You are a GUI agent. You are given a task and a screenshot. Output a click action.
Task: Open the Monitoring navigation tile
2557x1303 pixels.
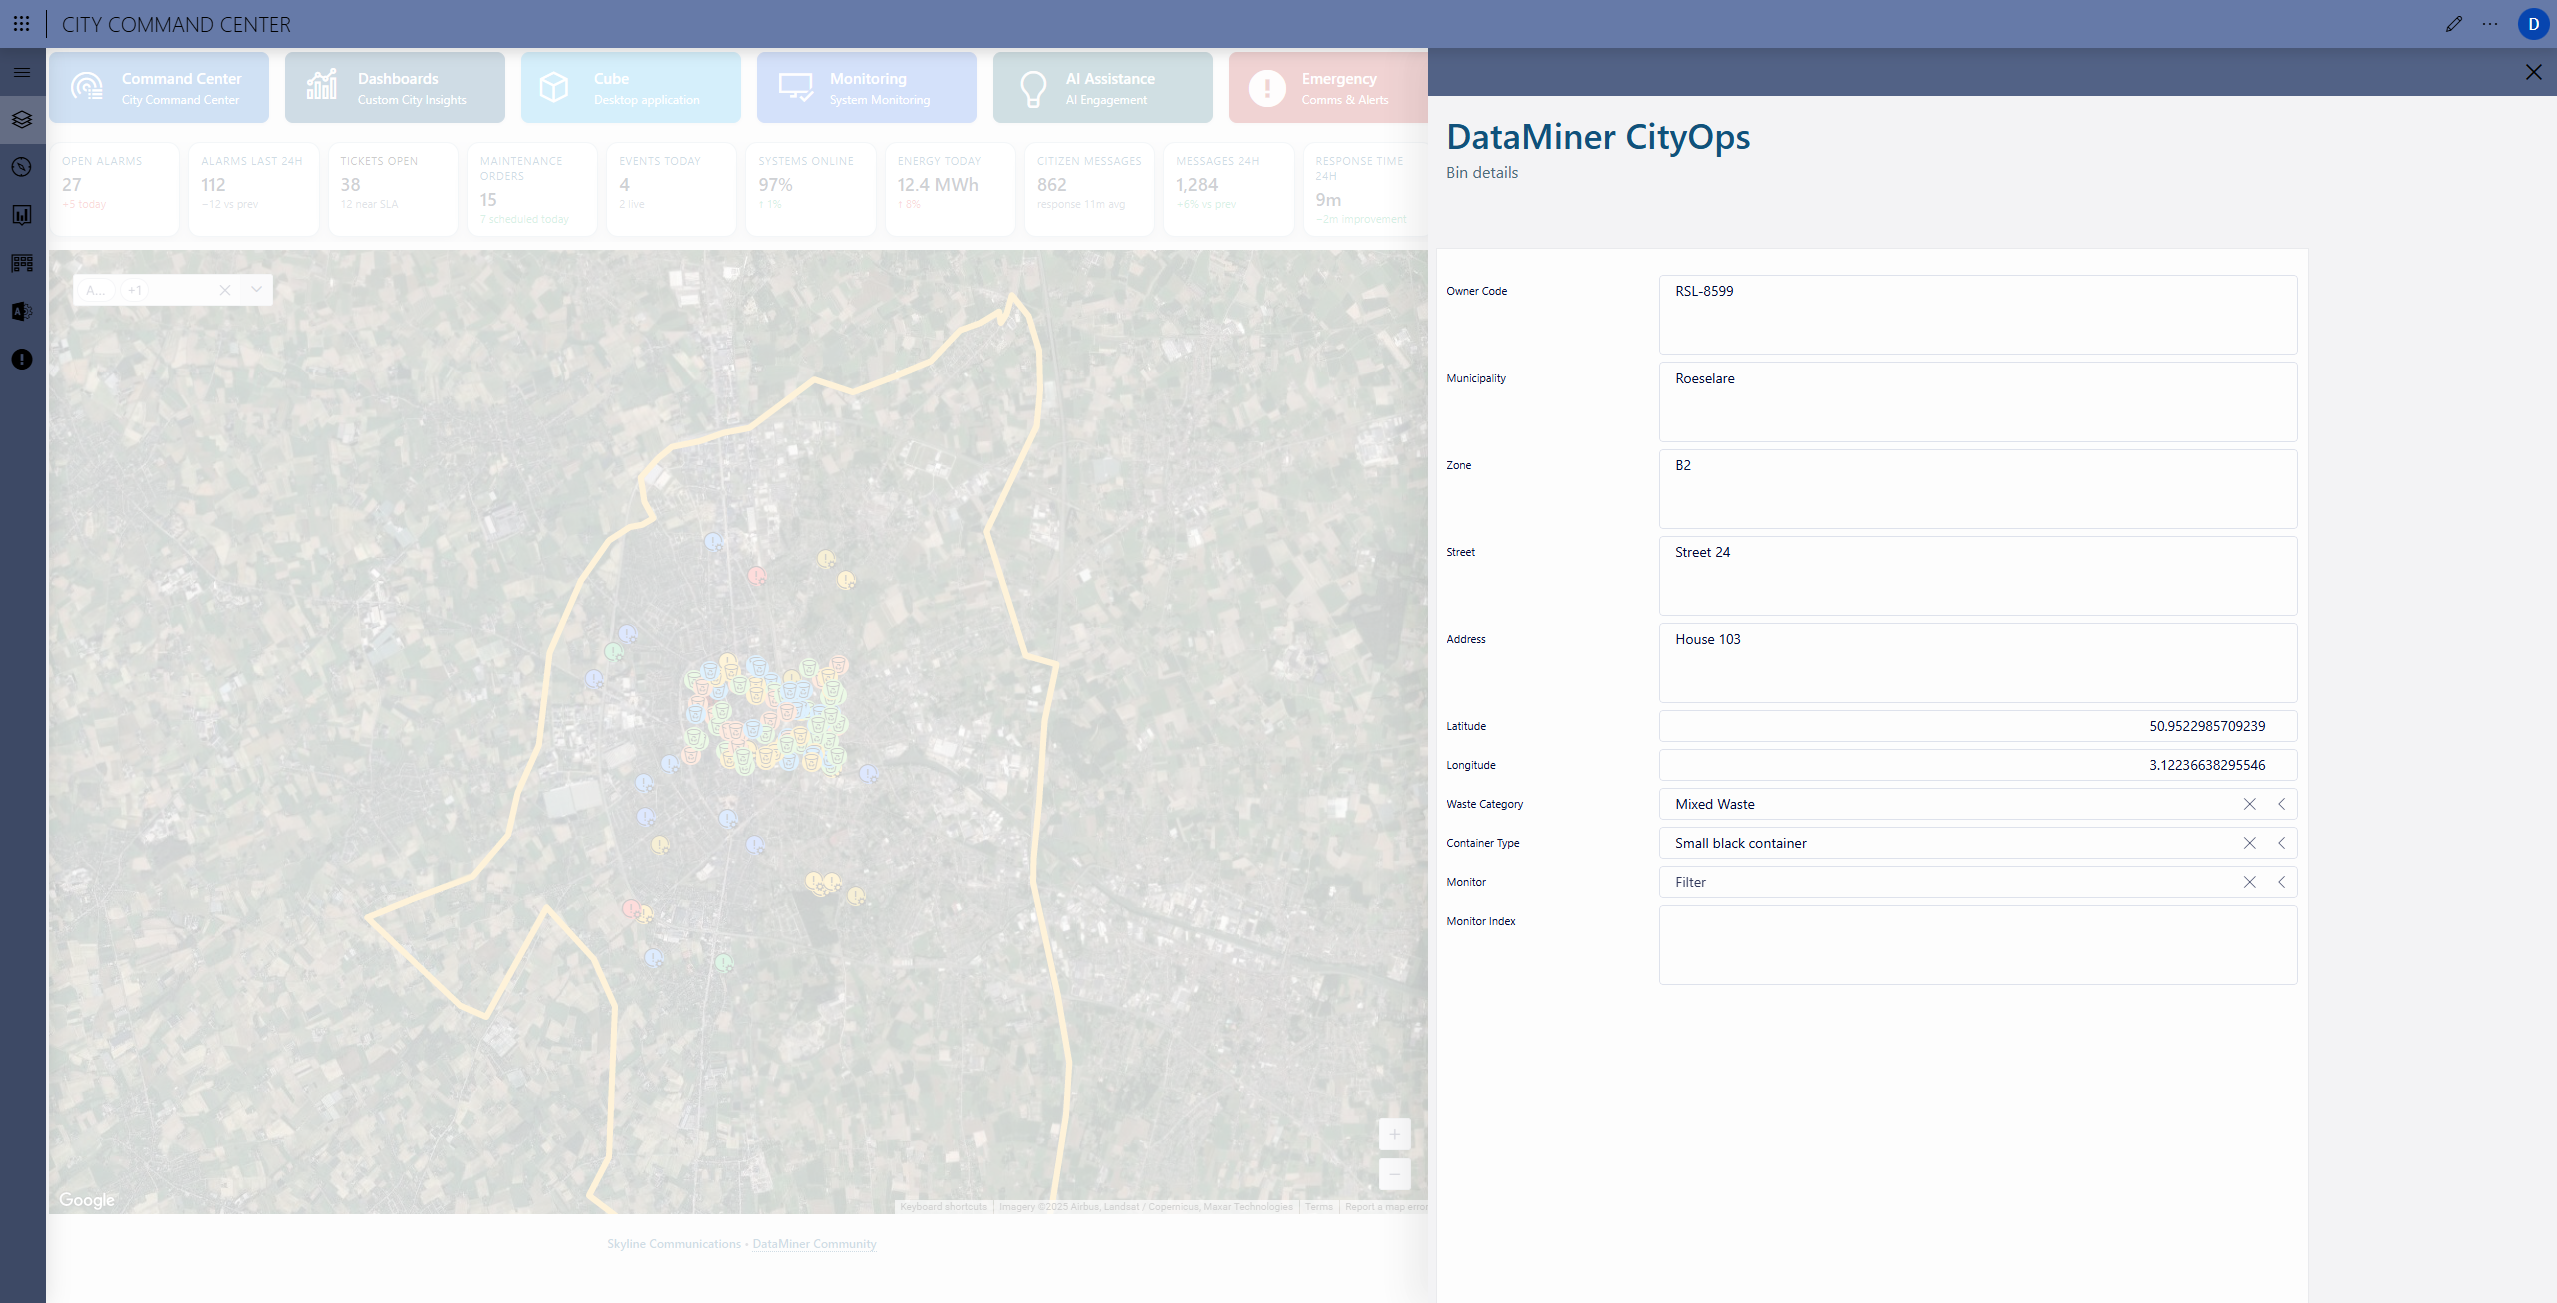866,88
